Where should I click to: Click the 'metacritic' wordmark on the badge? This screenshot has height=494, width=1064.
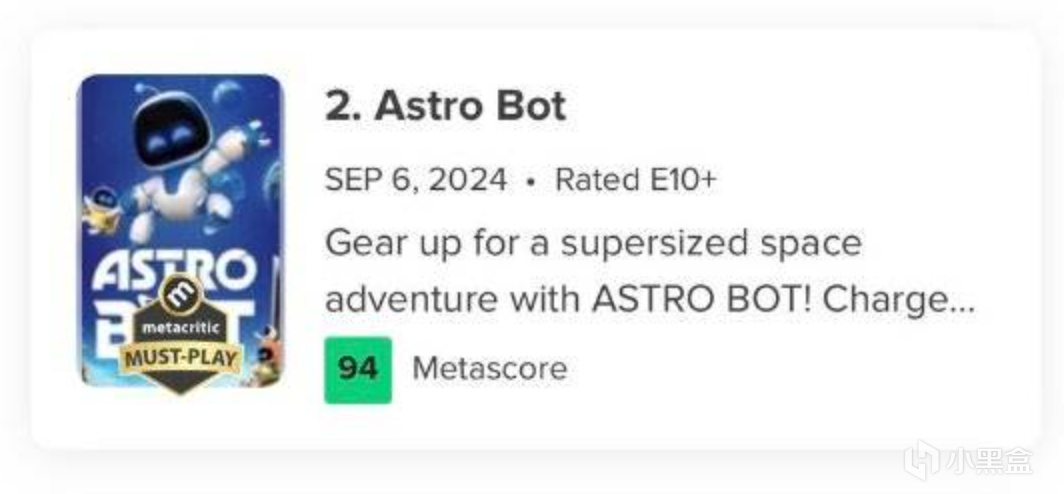pyautogui.click(x=181, y=326)
